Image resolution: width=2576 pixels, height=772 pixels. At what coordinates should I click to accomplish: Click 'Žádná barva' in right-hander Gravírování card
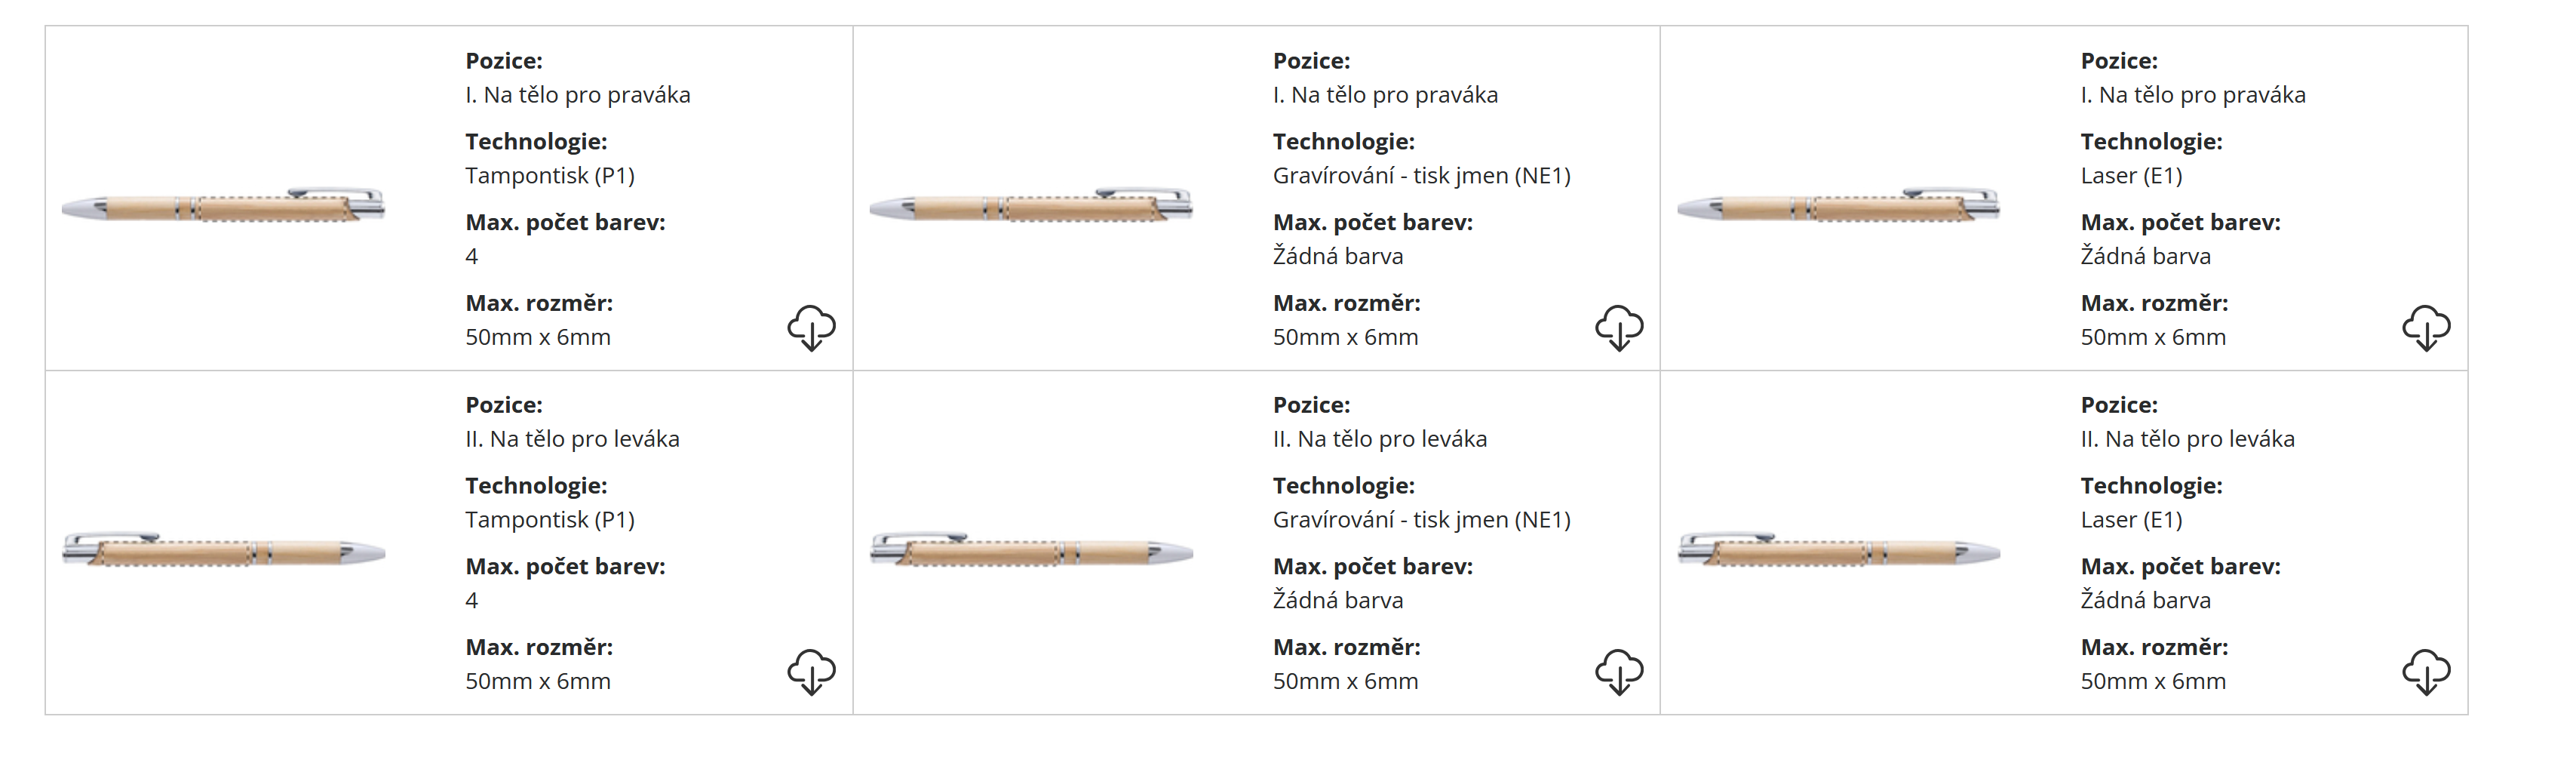(x=1337, y=257)
